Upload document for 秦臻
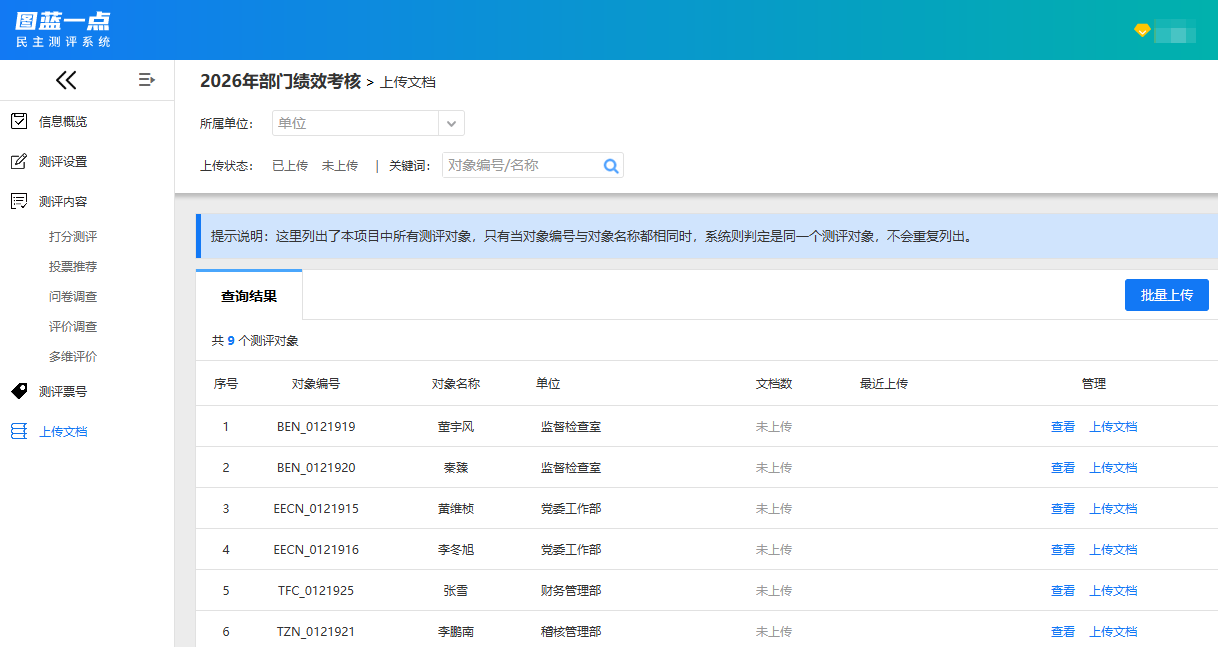Image resolution: width=1218 pixels, height=647 pixels. coord(1113,468)
